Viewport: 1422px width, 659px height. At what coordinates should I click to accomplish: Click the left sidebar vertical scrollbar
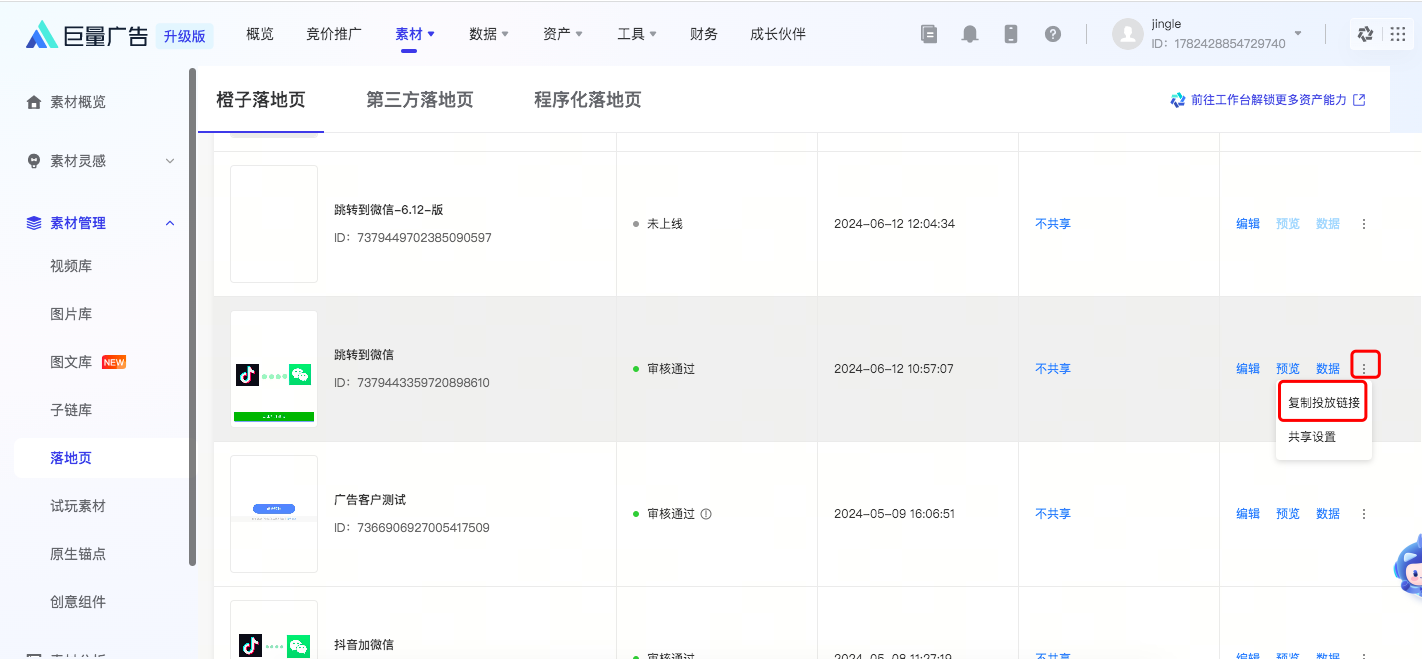(x=192, y=320)
